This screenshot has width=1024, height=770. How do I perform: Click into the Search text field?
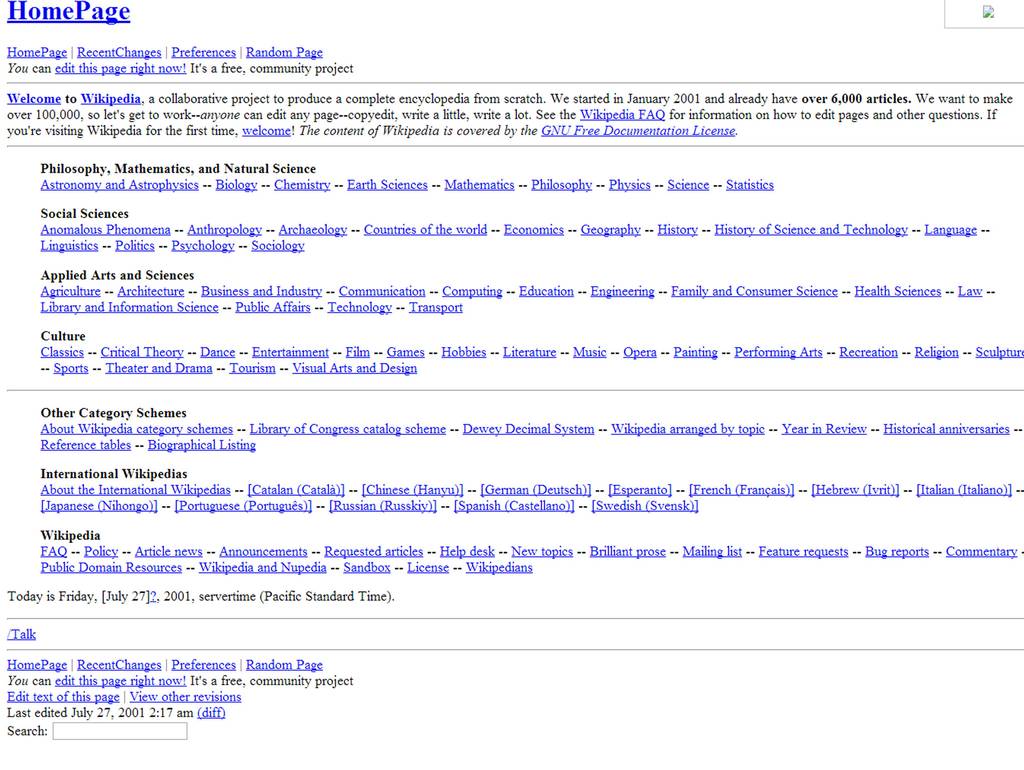click(x=119, y=732)
